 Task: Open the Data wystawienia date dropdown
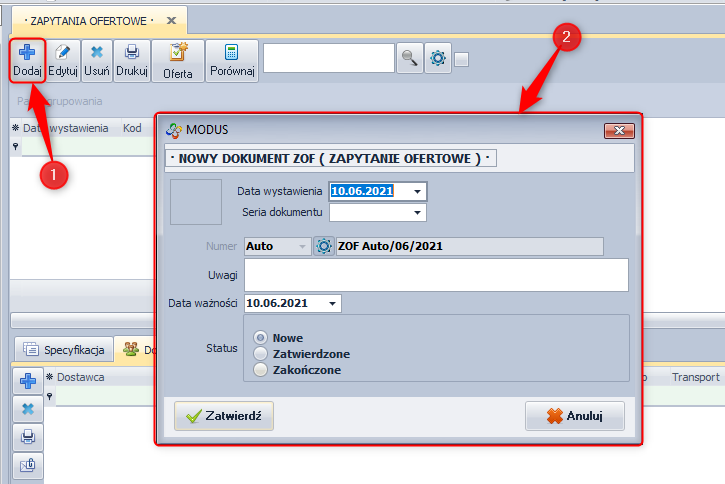click(x=417, y=191)
